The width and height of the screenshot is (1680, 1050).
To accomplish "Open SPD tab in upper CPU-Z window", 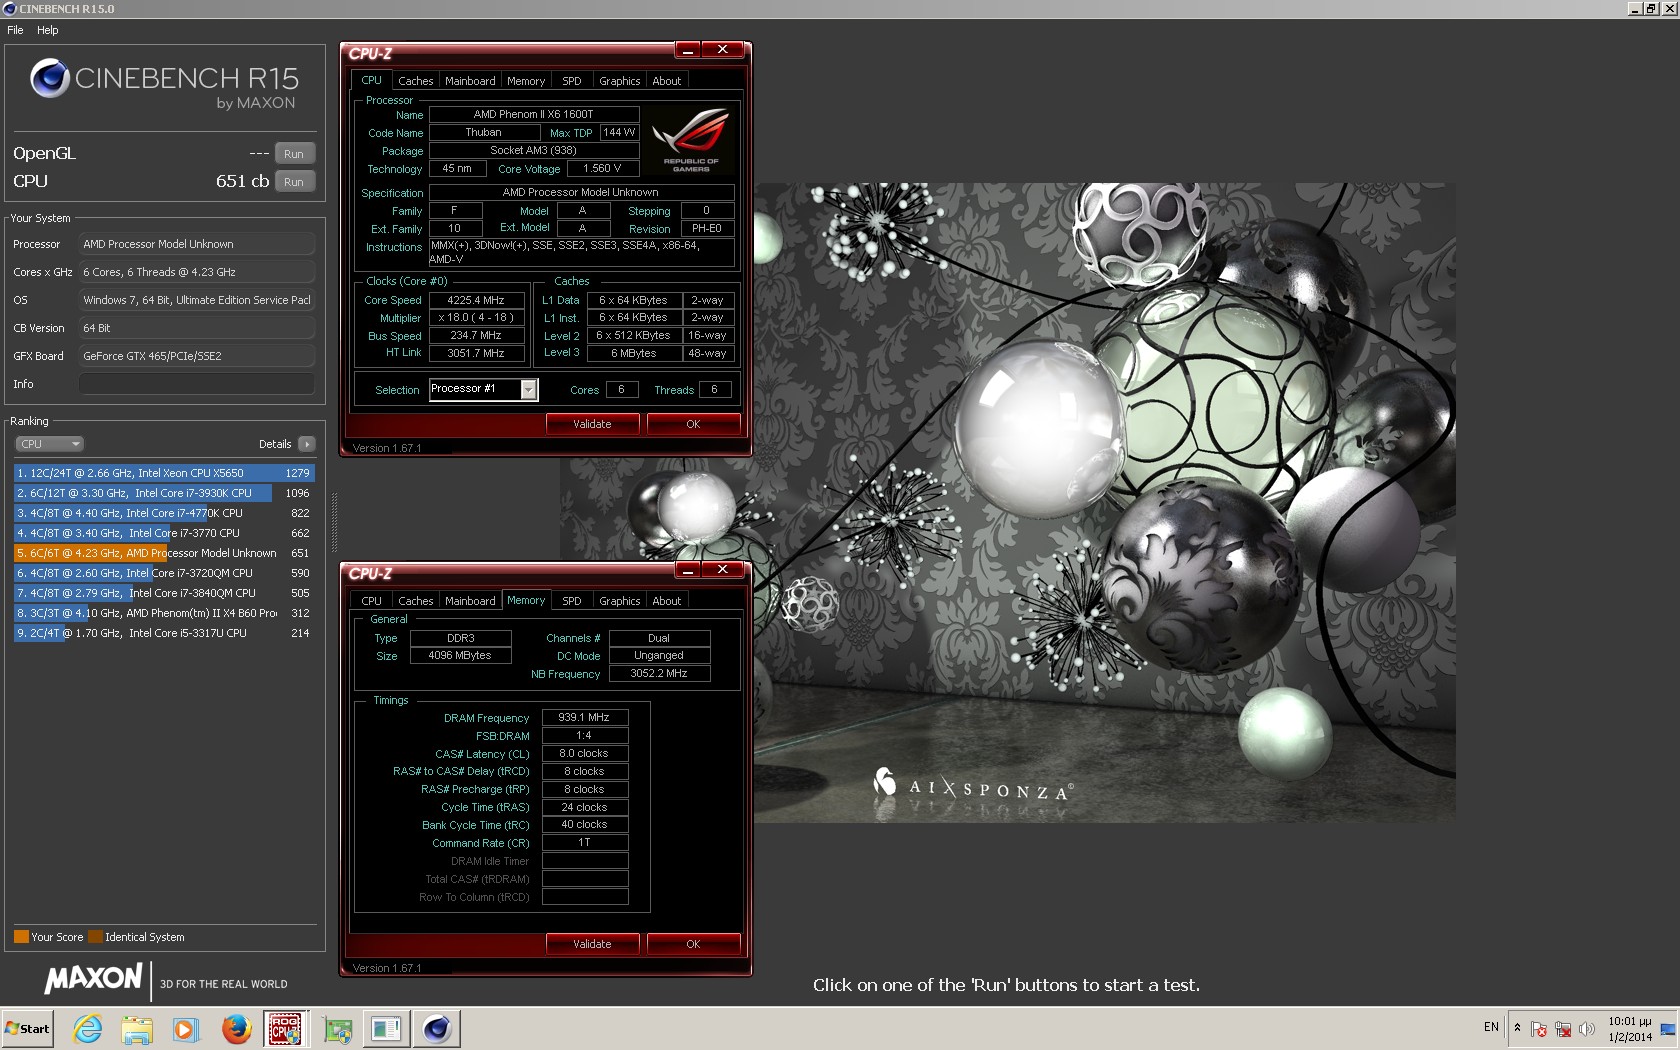I will pyautogui.click(x=572, y=81).
